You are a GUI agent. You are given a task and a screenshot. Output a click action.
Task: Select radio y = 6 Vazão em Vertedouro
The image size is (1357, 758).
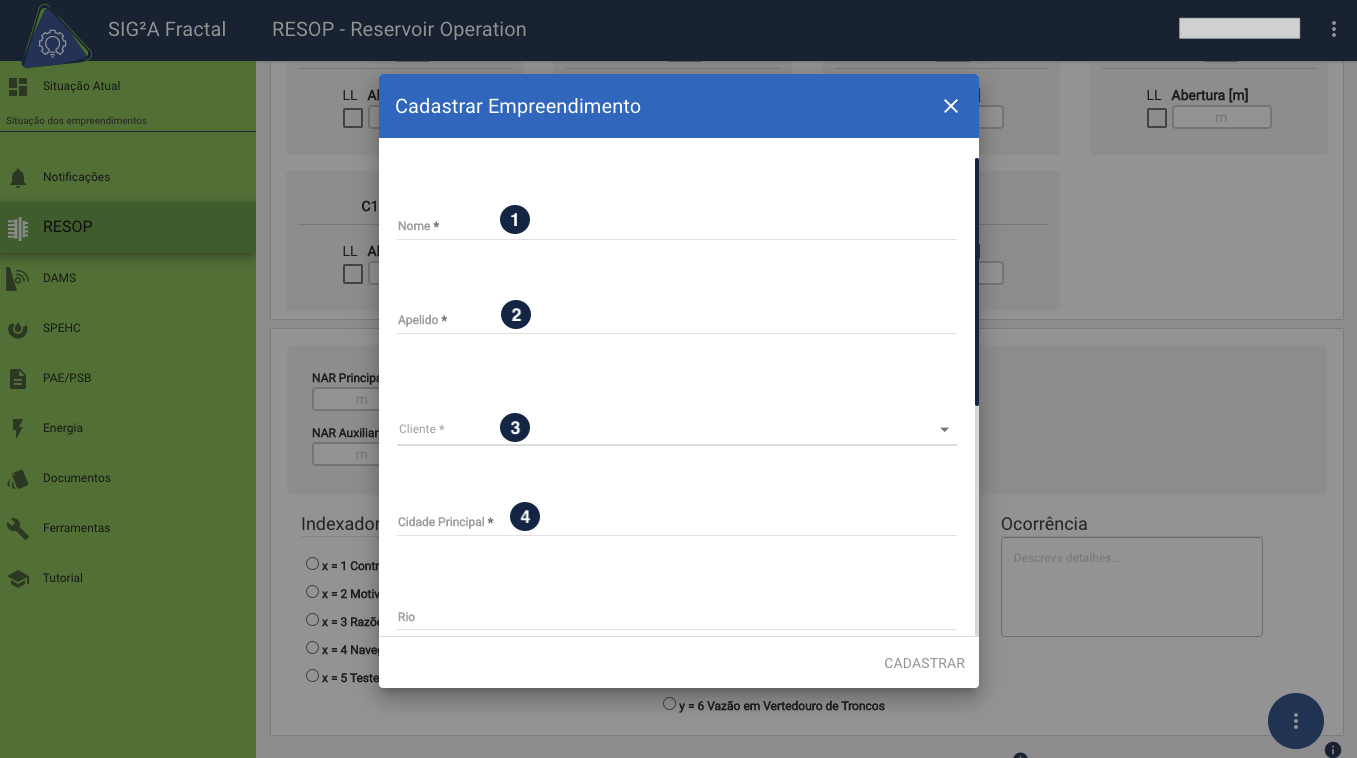click(669, 704)
